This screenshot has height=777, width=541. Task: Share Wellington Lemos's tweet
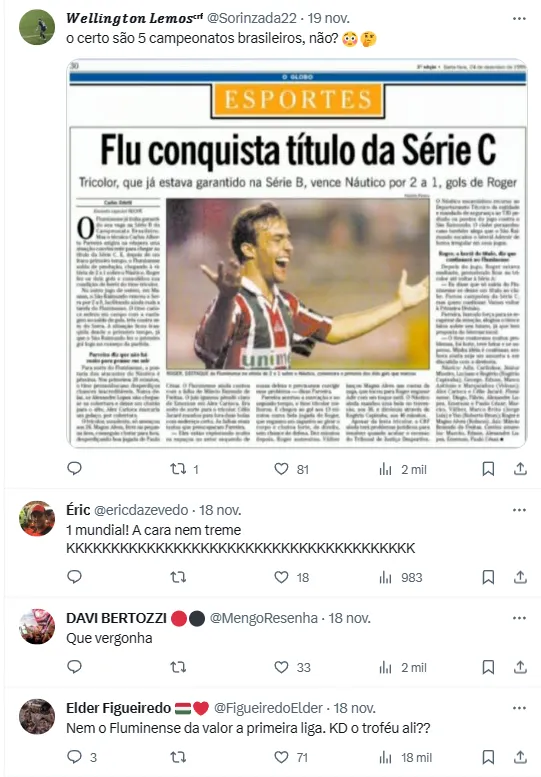[520, 469]
